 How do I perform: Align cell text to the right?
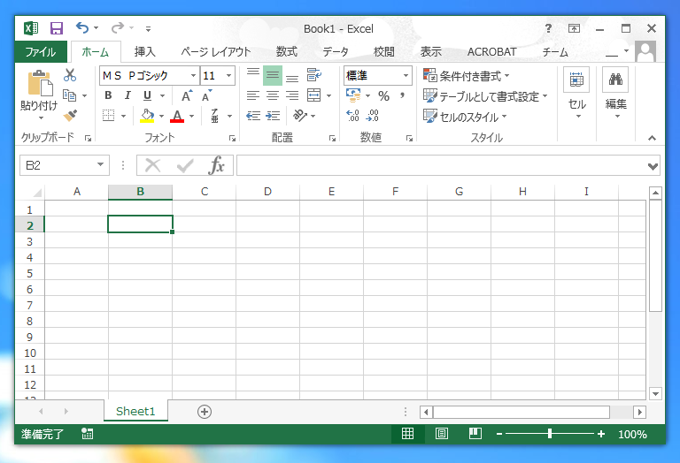click(292, 95)
